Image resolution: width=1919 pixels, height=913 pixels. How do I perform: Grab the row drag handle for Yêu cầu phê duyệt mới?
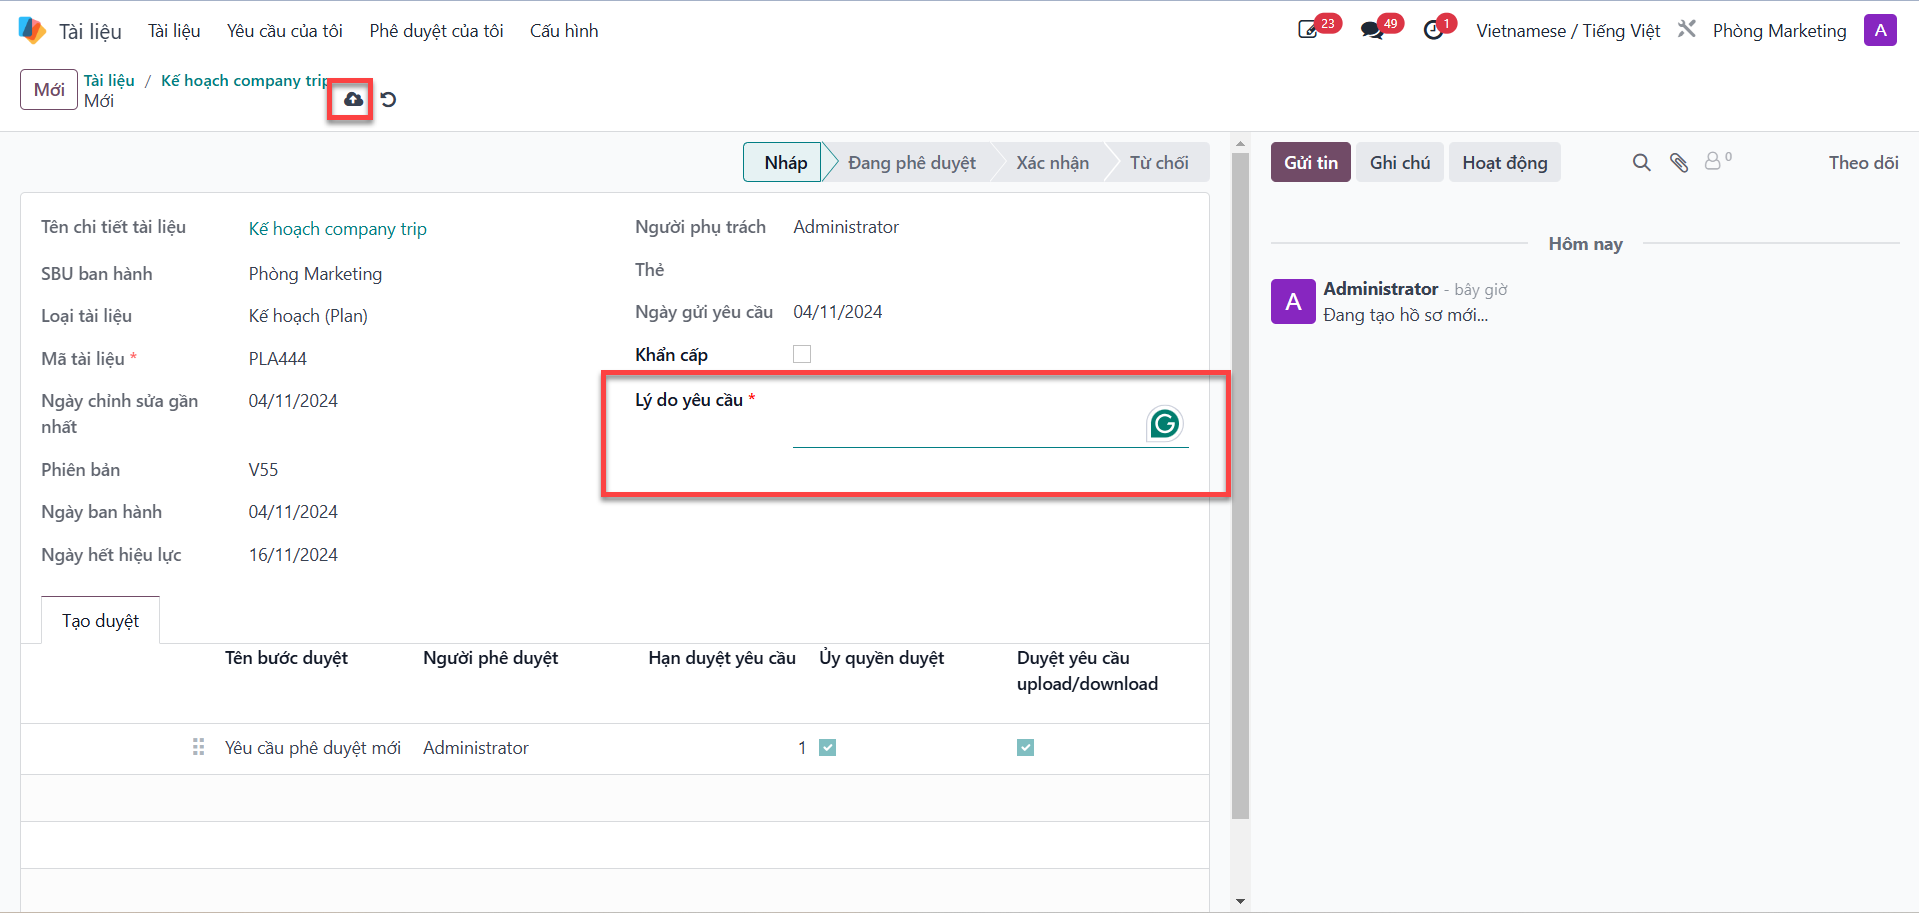(198, 747)
